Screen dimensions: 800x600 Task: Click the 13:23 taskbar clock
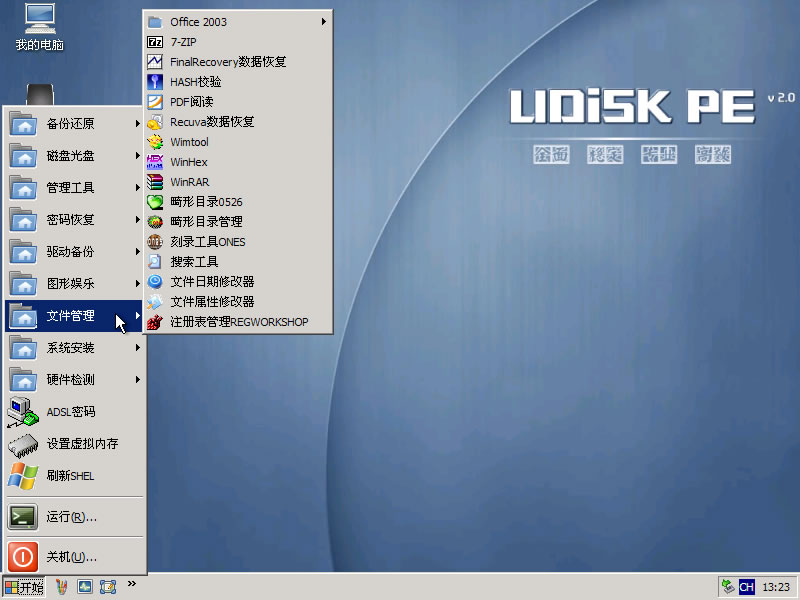point(776,587)
